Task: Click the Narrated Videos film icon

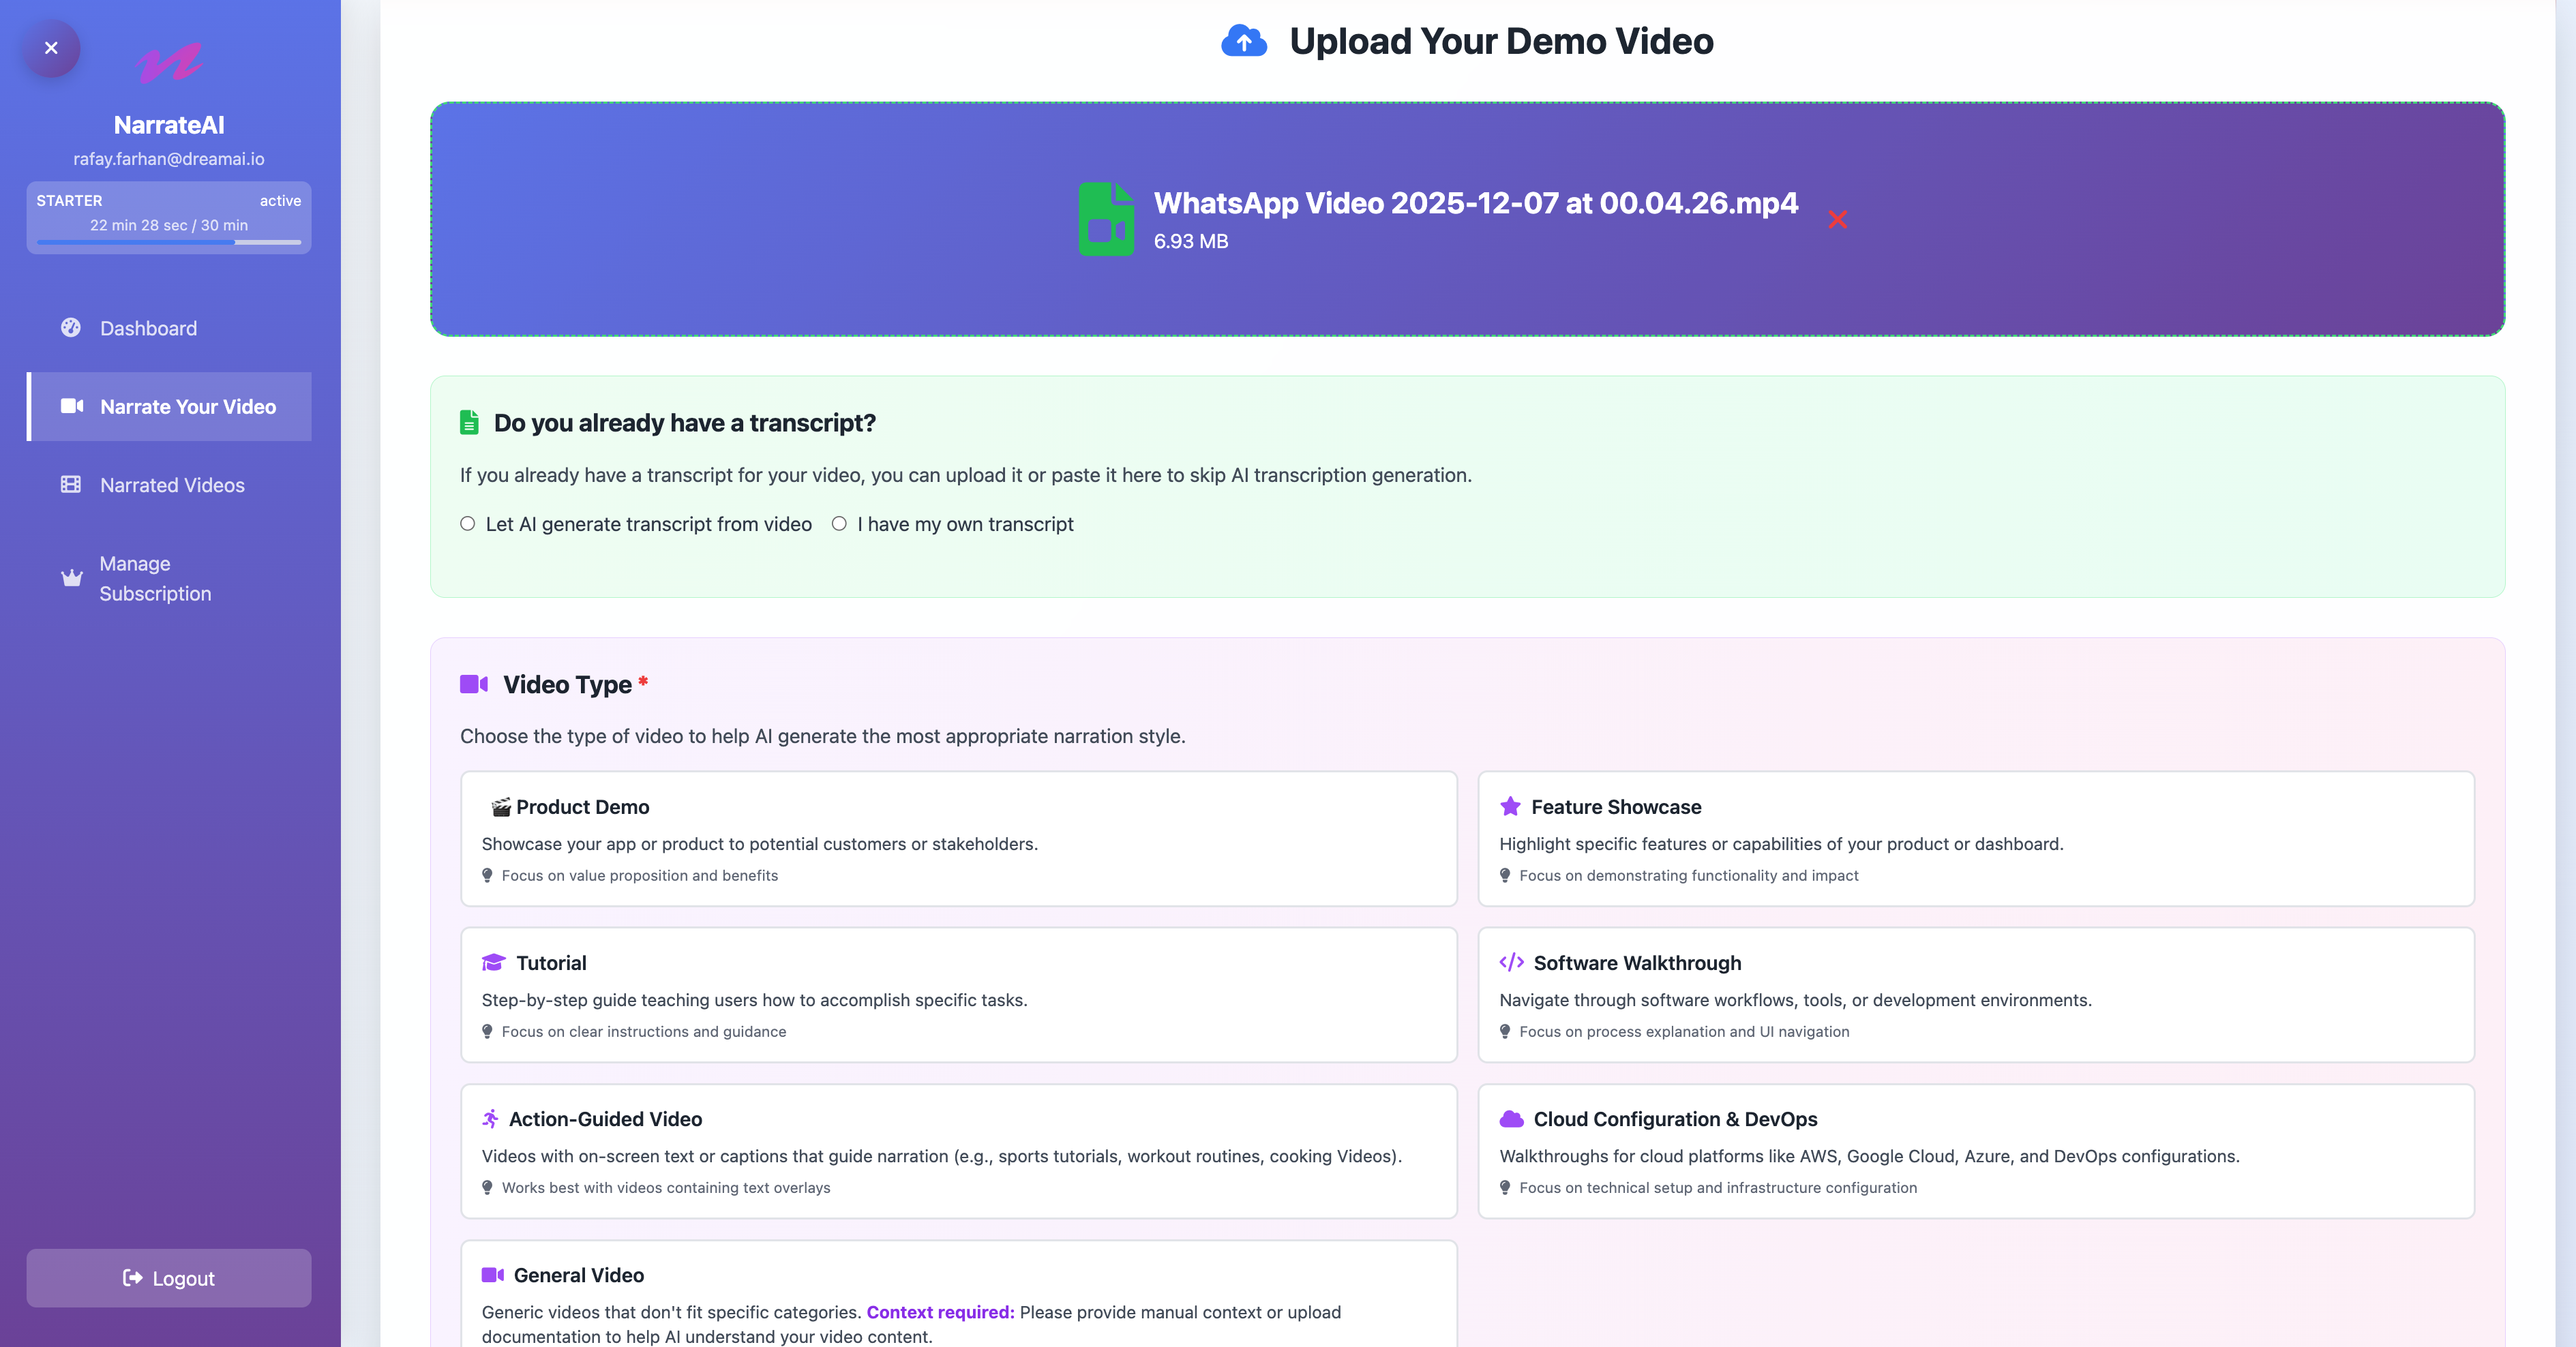Action: (x=71, y=485)
